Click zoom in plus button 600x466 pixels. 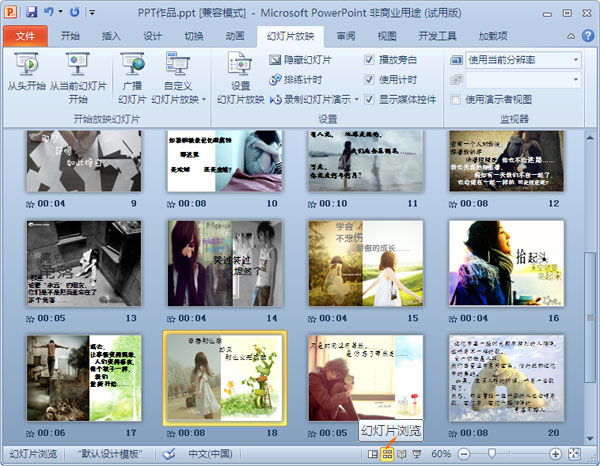pos(555,454)
